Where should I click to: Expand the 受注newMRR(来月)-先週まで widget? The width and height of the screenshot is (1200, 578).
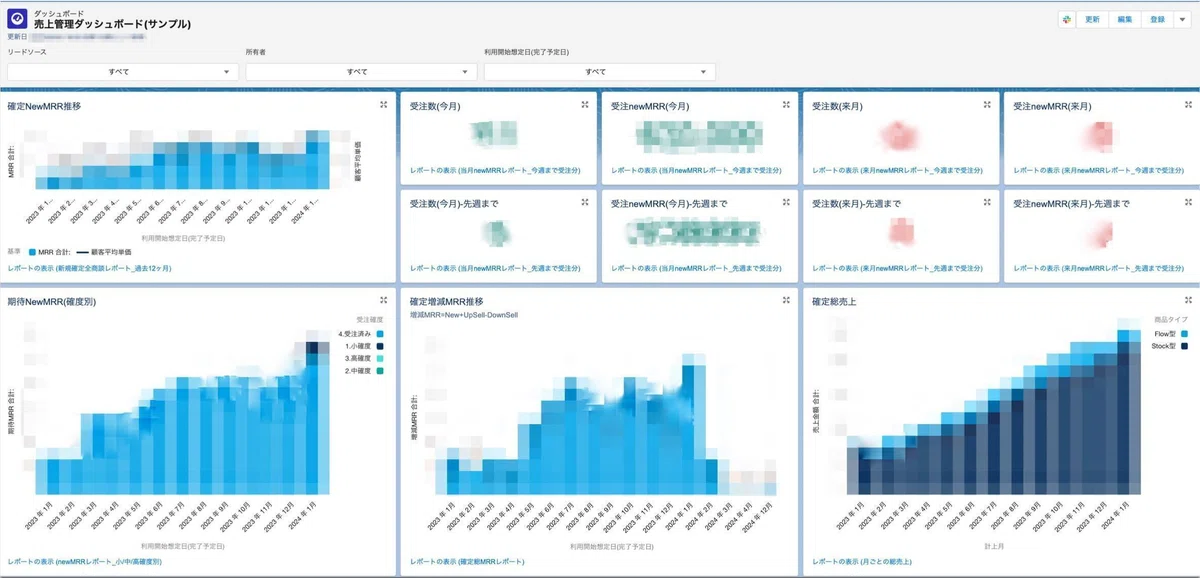click(x=1188, y=203)
